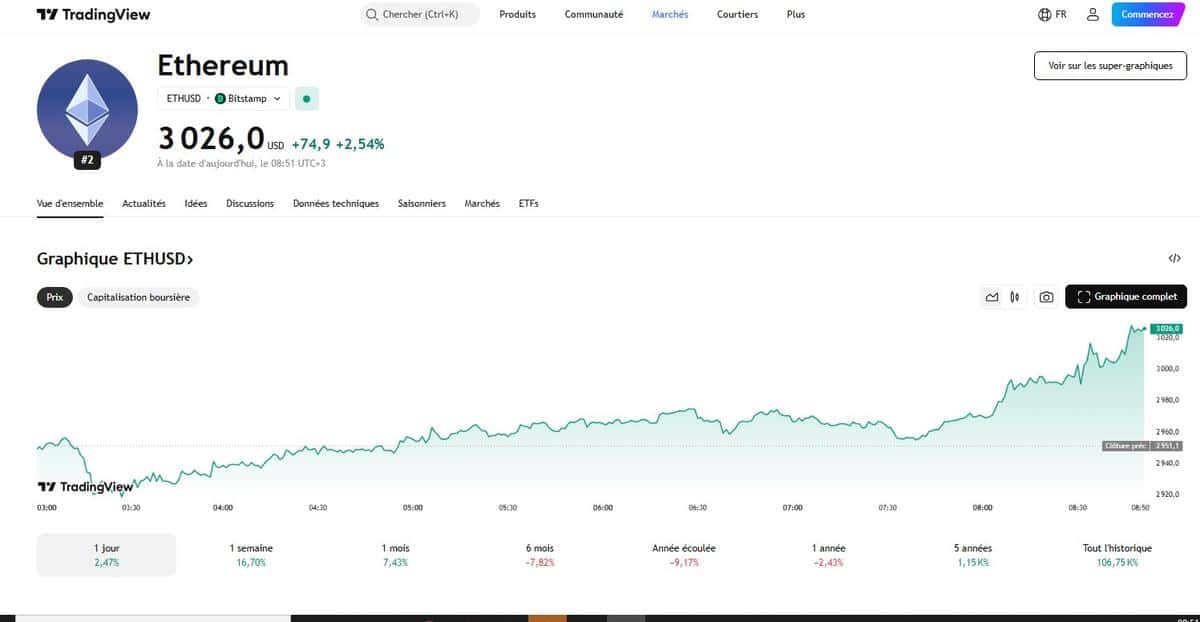Click the search magnifier field Chercher

[420, 14]
